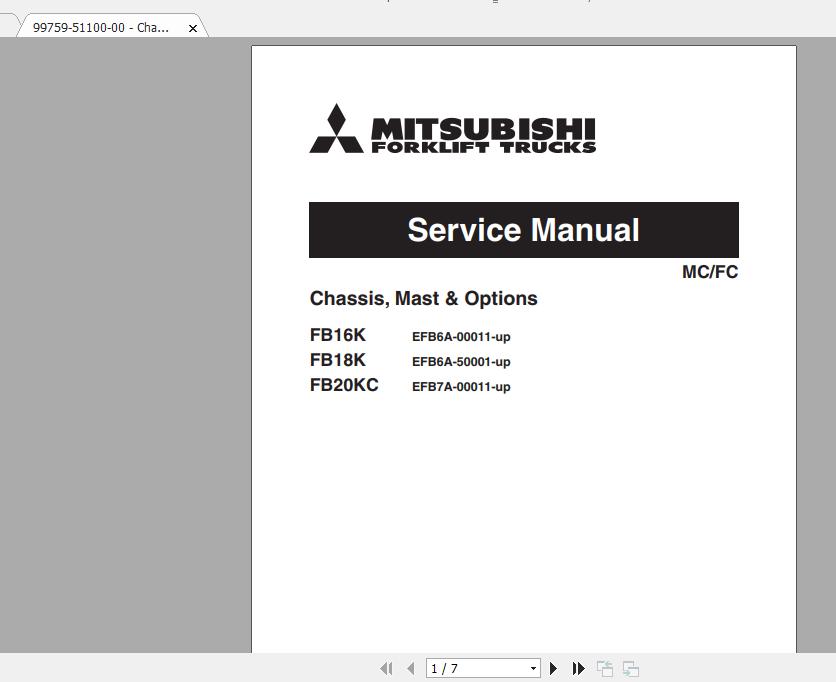Advance to the next page
The width and height of the screenshot is (836, 682).
(x=554, y=668)
